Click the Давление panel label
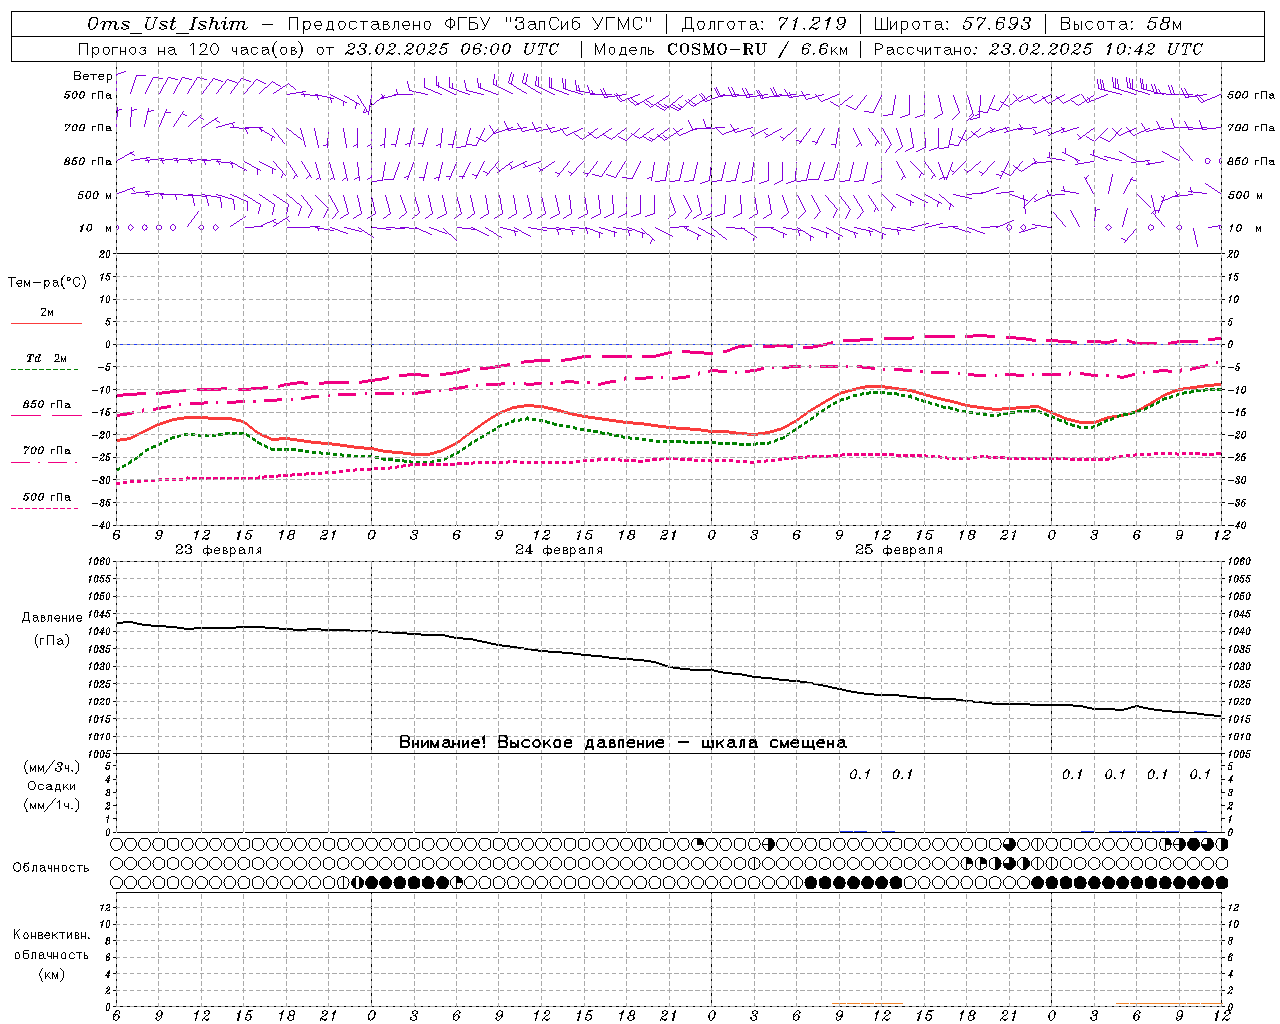Viewport: 1280px width, 1024px height. [x=52, y=618]
